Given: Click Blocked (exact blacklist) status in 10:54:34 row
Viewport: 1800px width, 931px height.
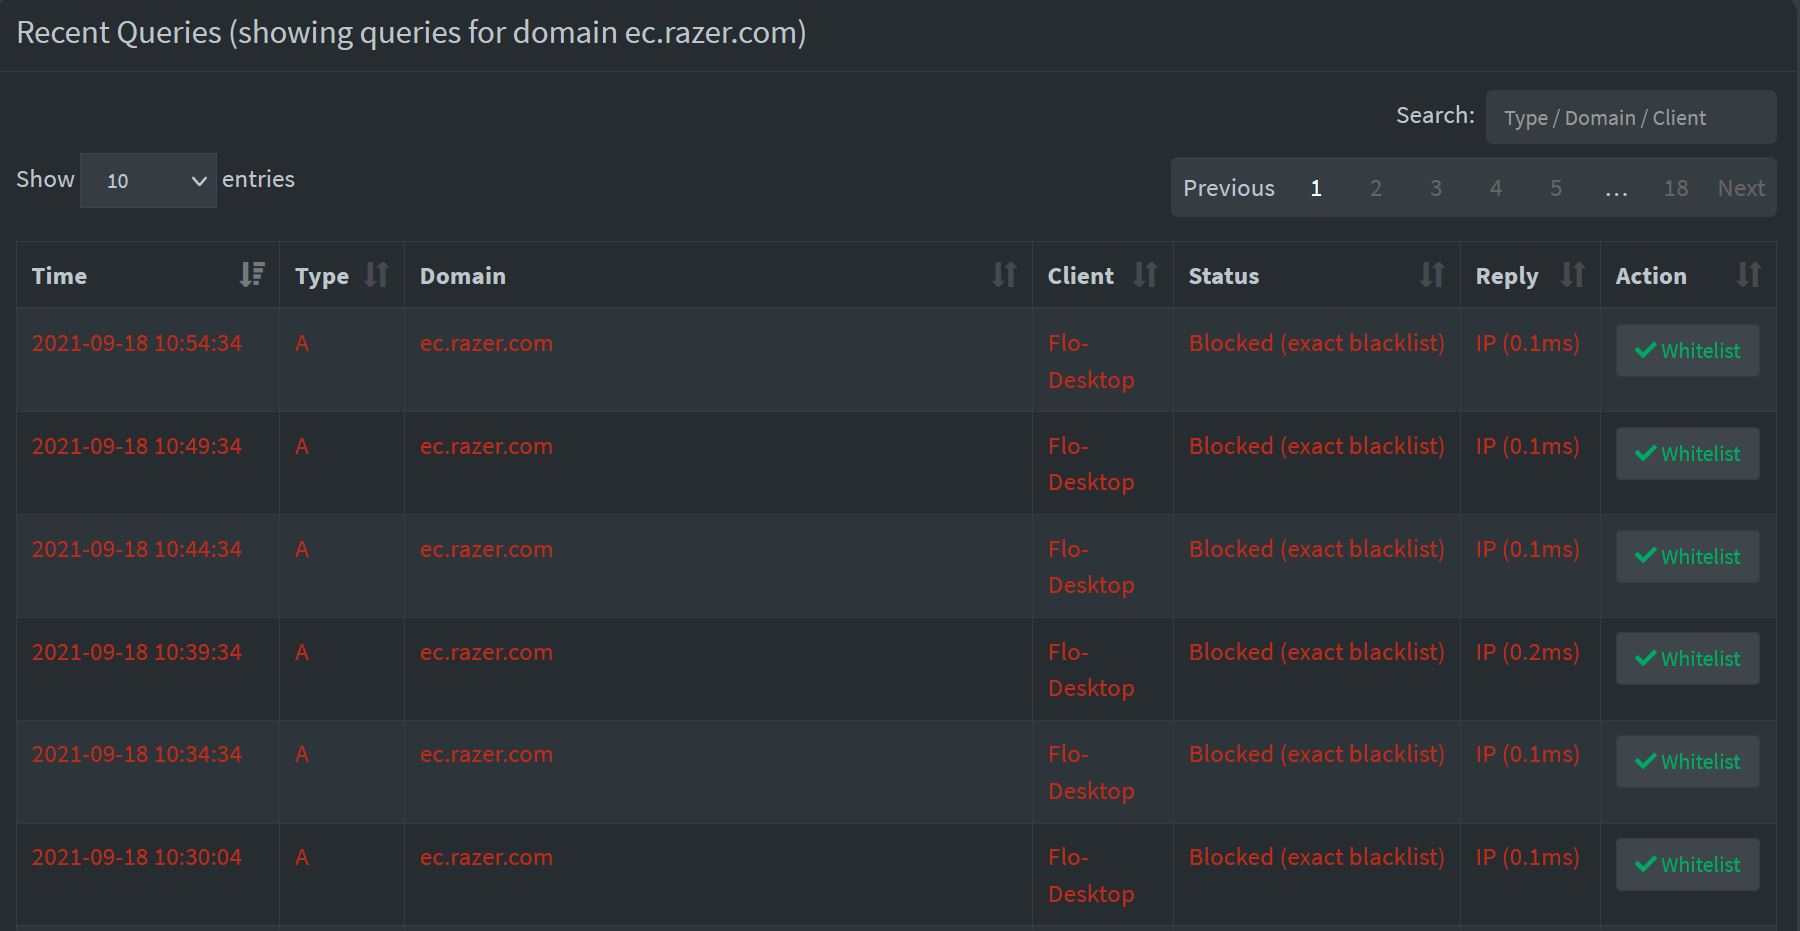Looking at the screenshot, I should point(1317,343).
